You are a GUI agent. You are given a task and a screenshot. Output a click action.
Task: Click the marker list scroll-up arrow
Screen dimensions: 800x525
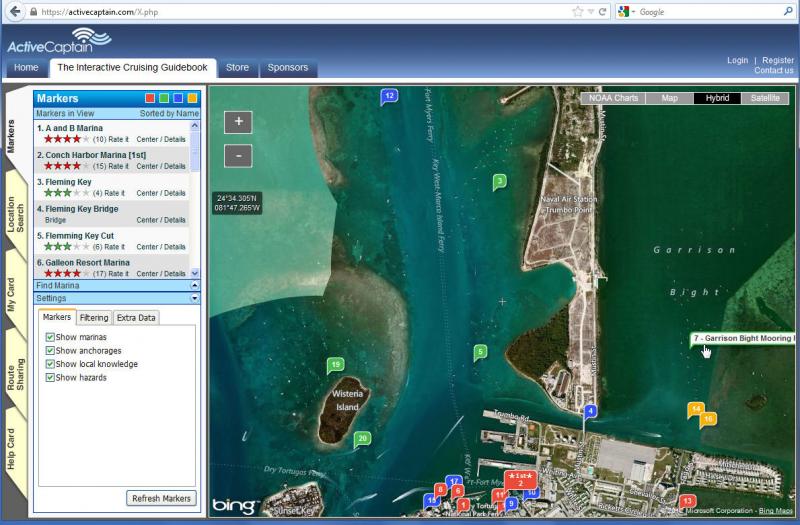194,126
